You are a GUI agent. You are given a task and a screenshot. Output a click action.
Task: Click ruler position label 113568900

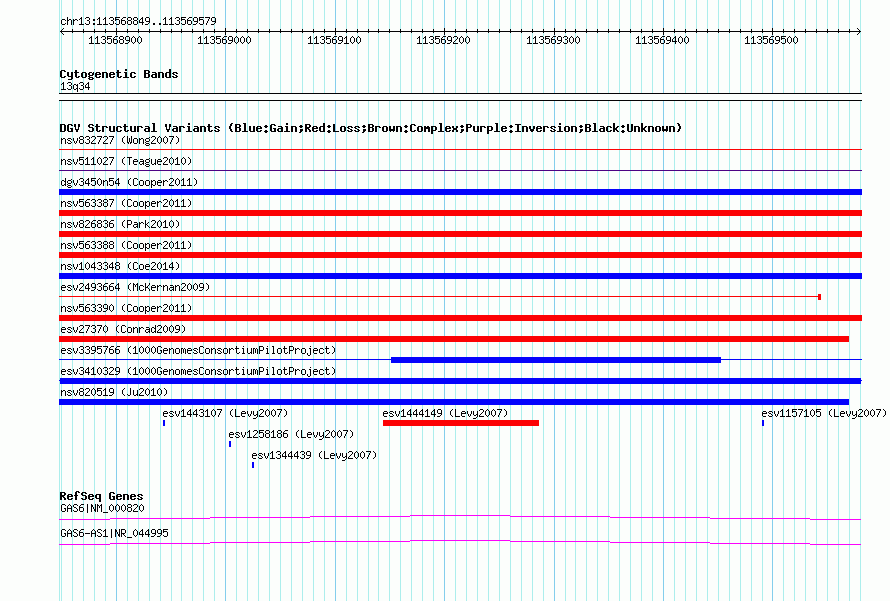[115, 40]
